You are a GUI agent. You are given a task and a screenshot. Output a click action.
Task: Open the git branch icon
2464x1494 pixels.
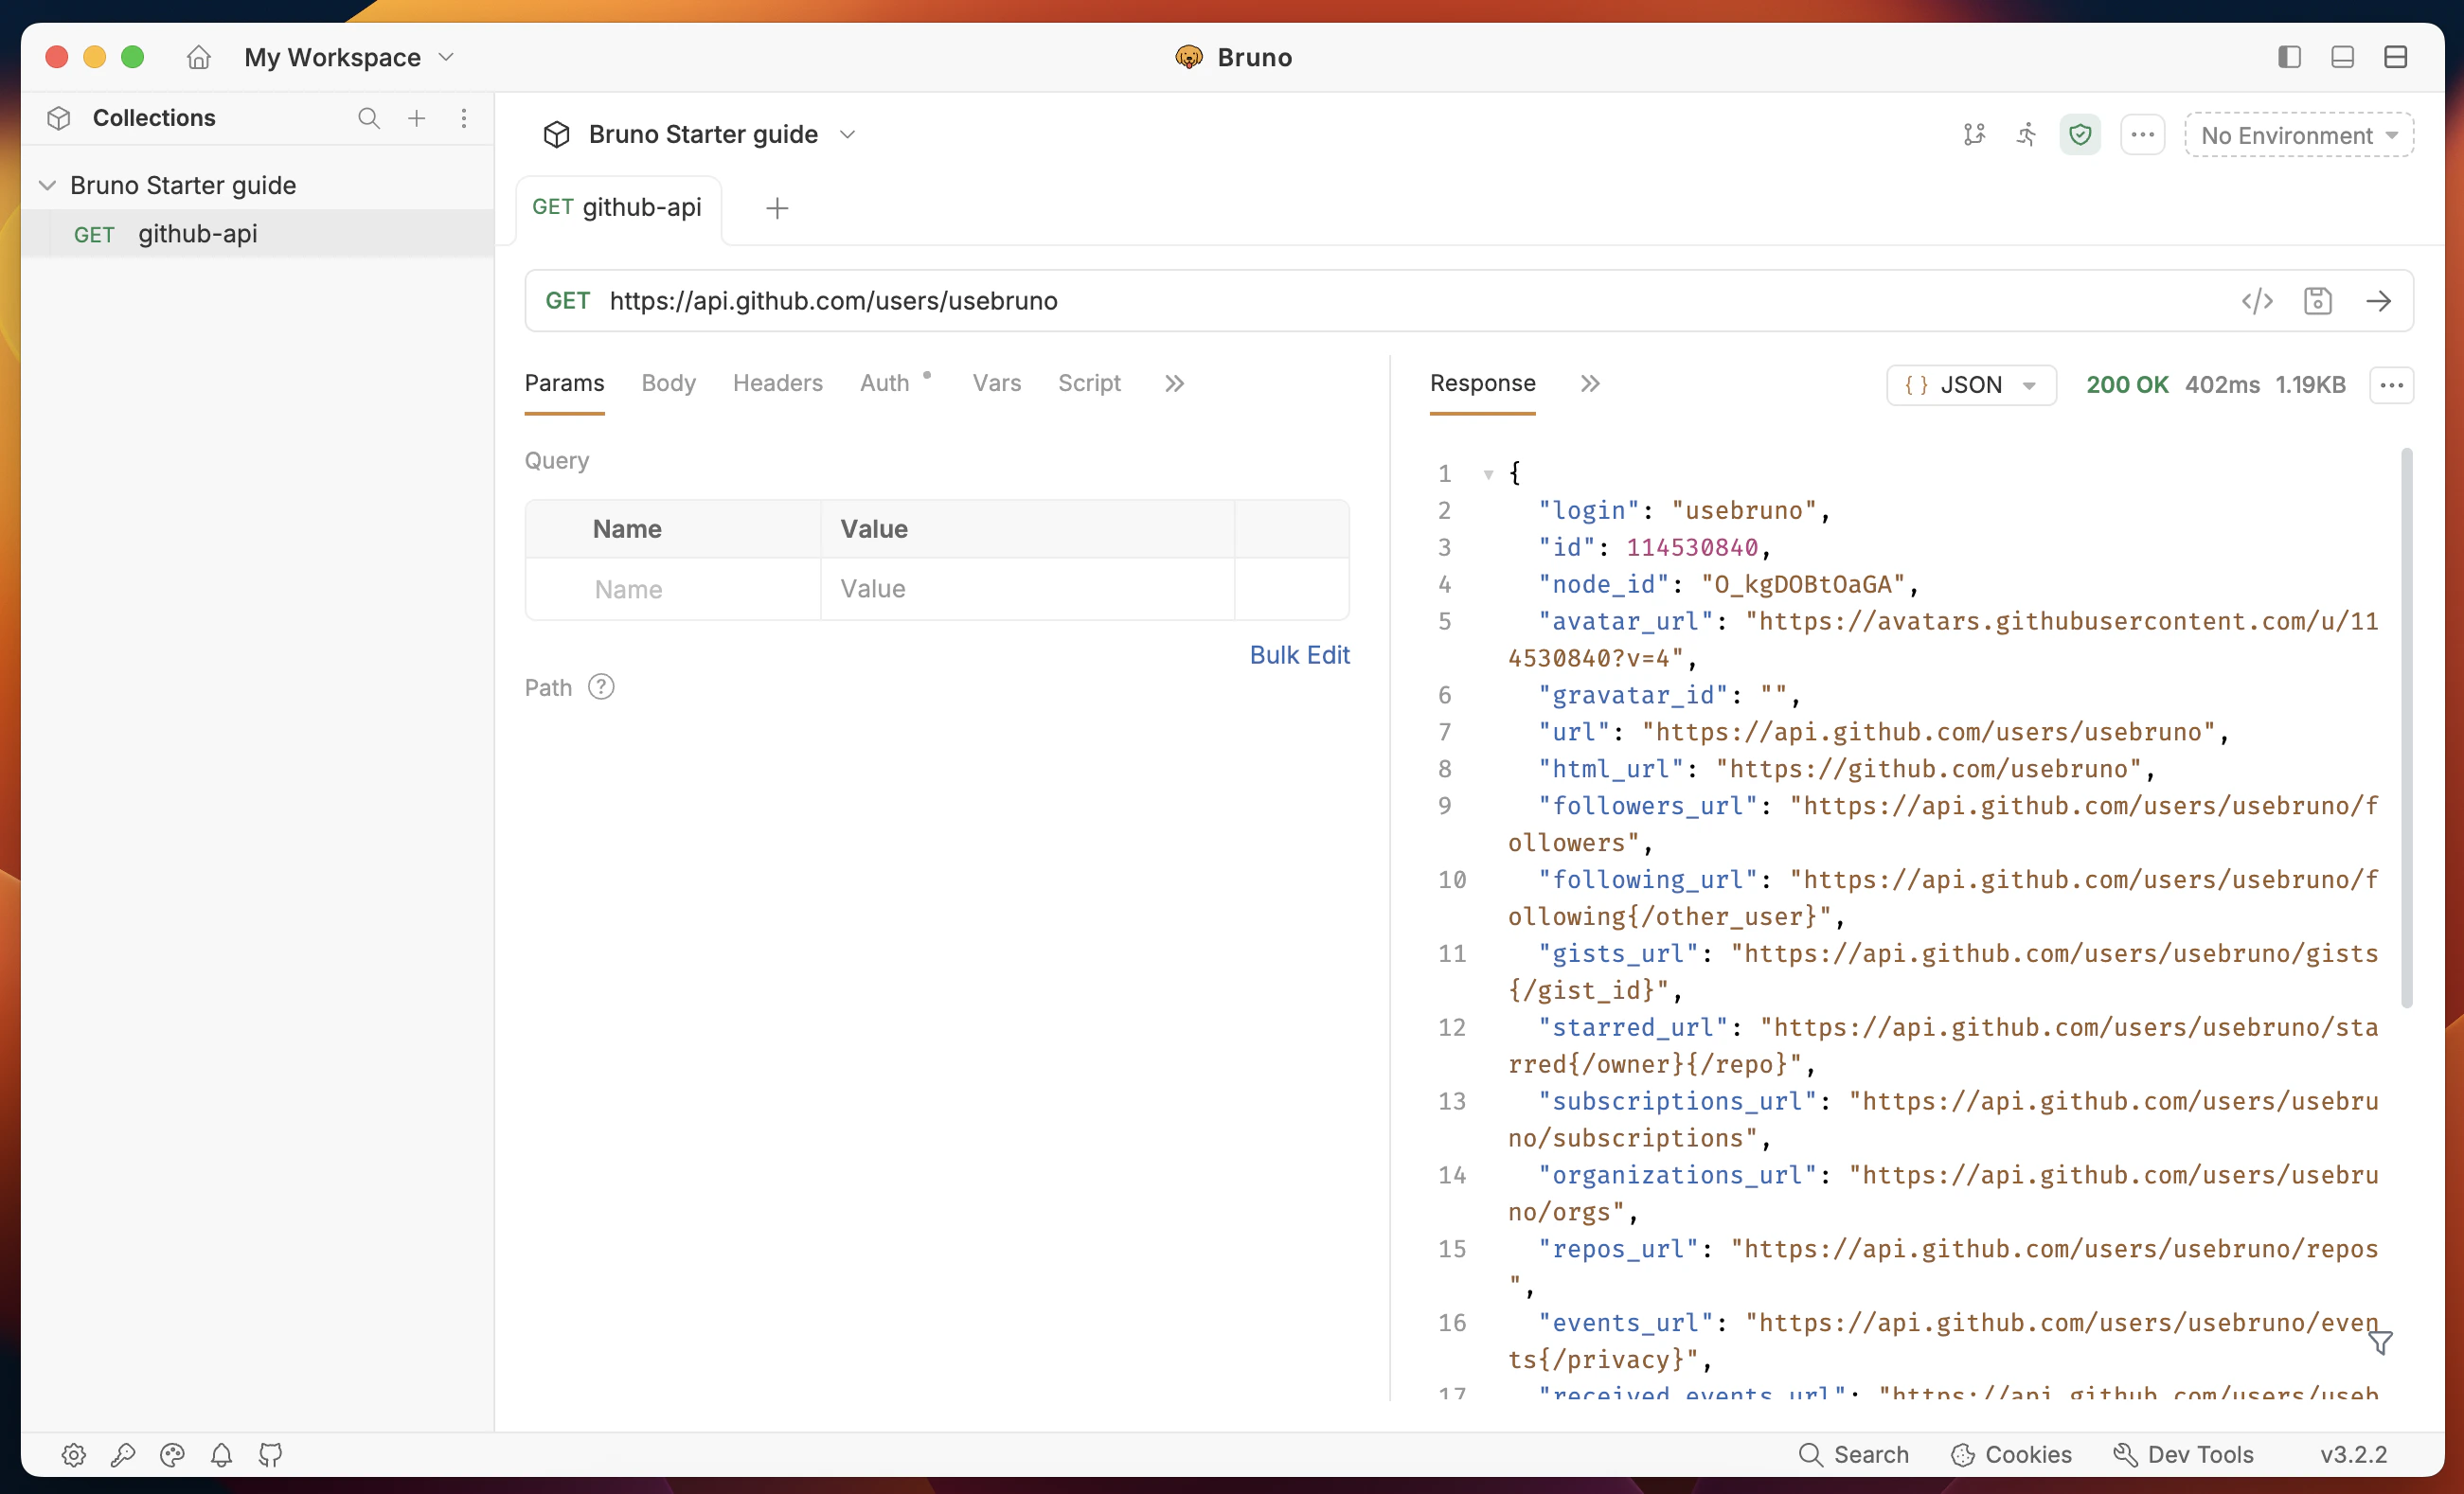(x=1973, y=135)
